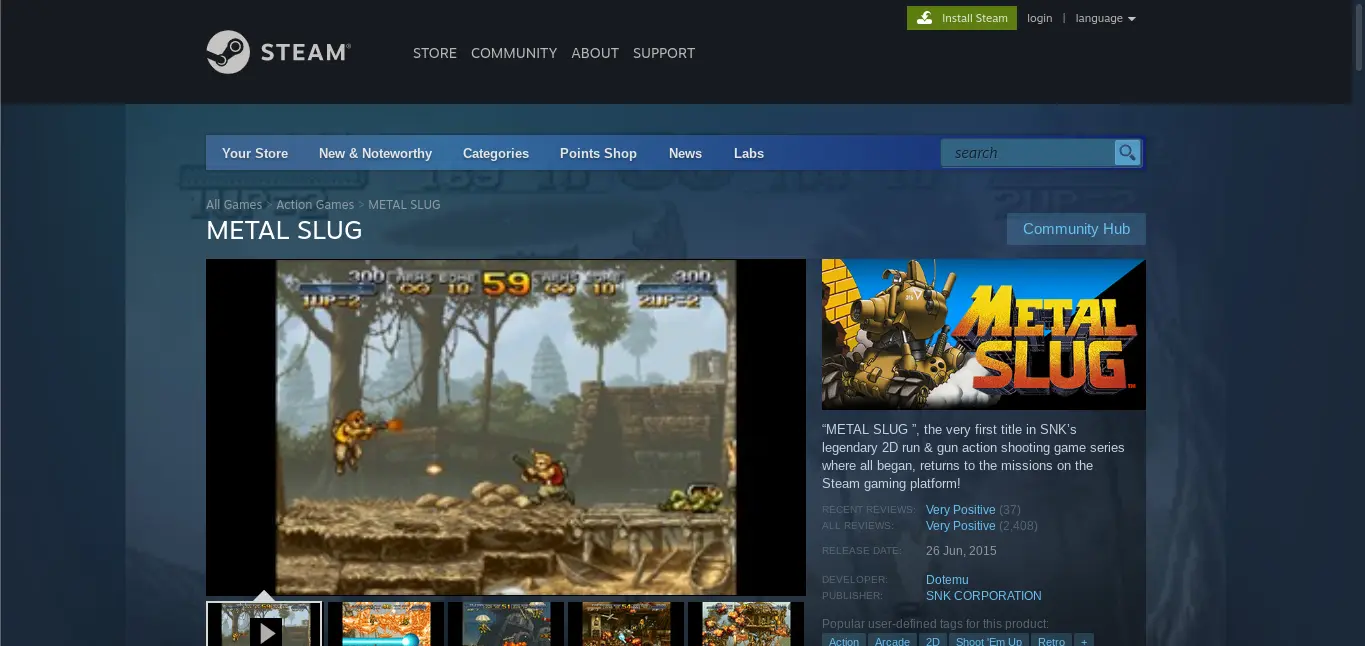This screenshot has height=646, width=1365.
Task: Open the SNK CORPORATION publisher link
Action: [x=983, y=596]
